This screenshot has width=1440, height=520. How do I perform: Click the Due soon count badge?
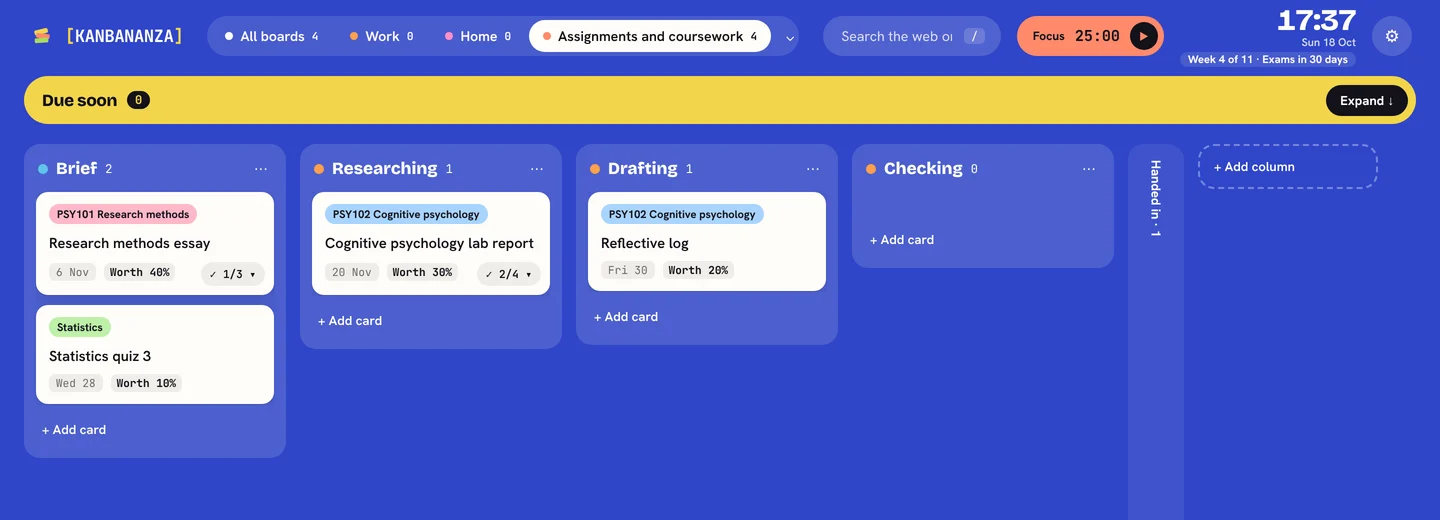[x=139, y=100]
